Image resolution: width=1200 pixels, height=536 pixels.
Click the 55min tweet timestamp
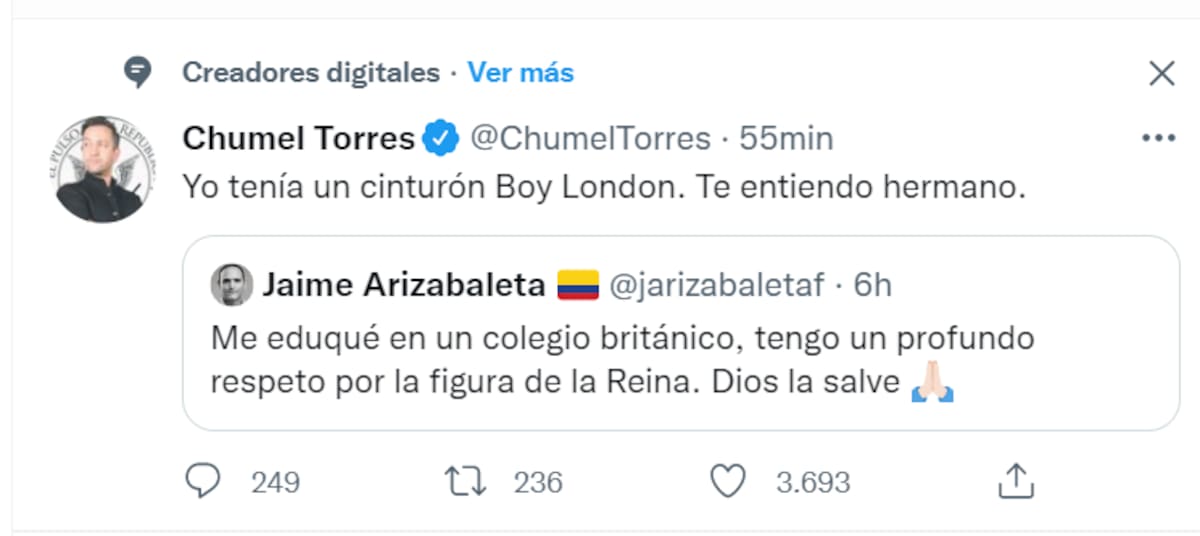786,139
